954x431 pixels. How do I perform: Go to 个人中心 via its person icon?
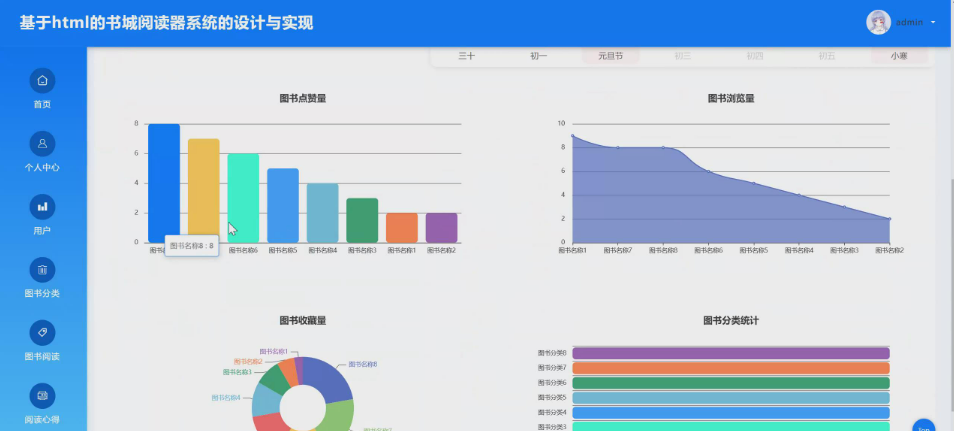[42, 144]
